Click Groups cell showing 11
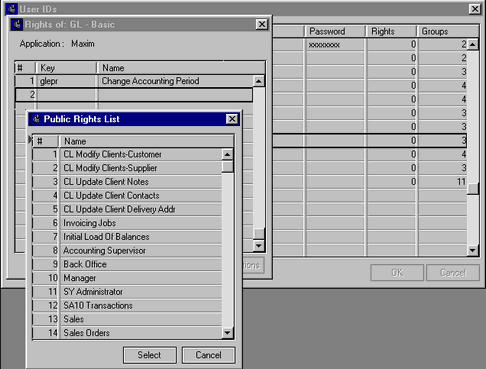This screenshot has height=369, width=486. point(443,182)
